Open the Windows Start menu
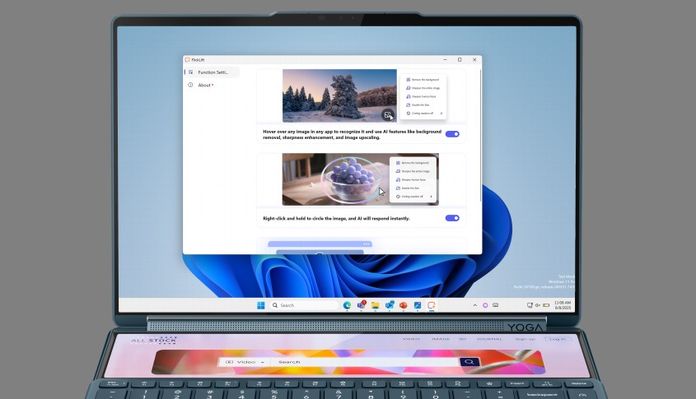The width and height of the screenshot is (696, 399). click(261, 305)
